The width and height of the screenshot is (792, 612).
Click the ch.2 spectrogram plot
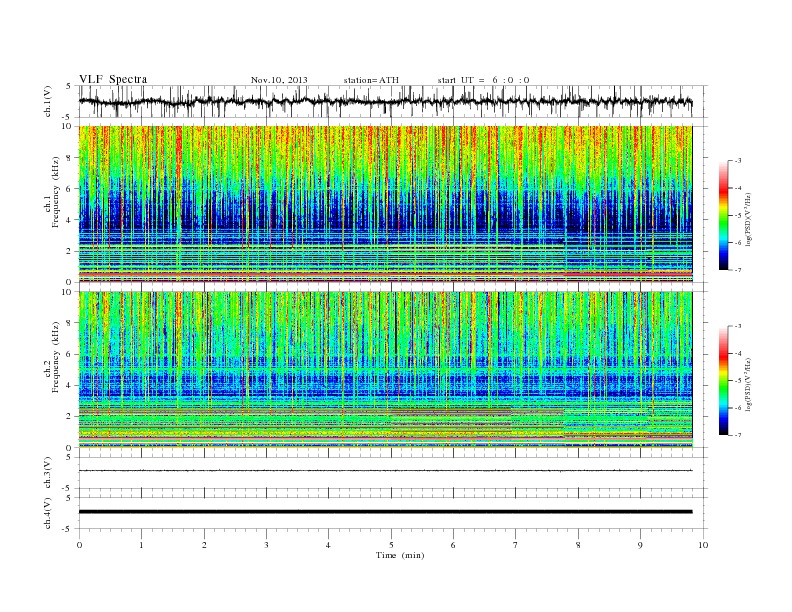click(386, 370)
